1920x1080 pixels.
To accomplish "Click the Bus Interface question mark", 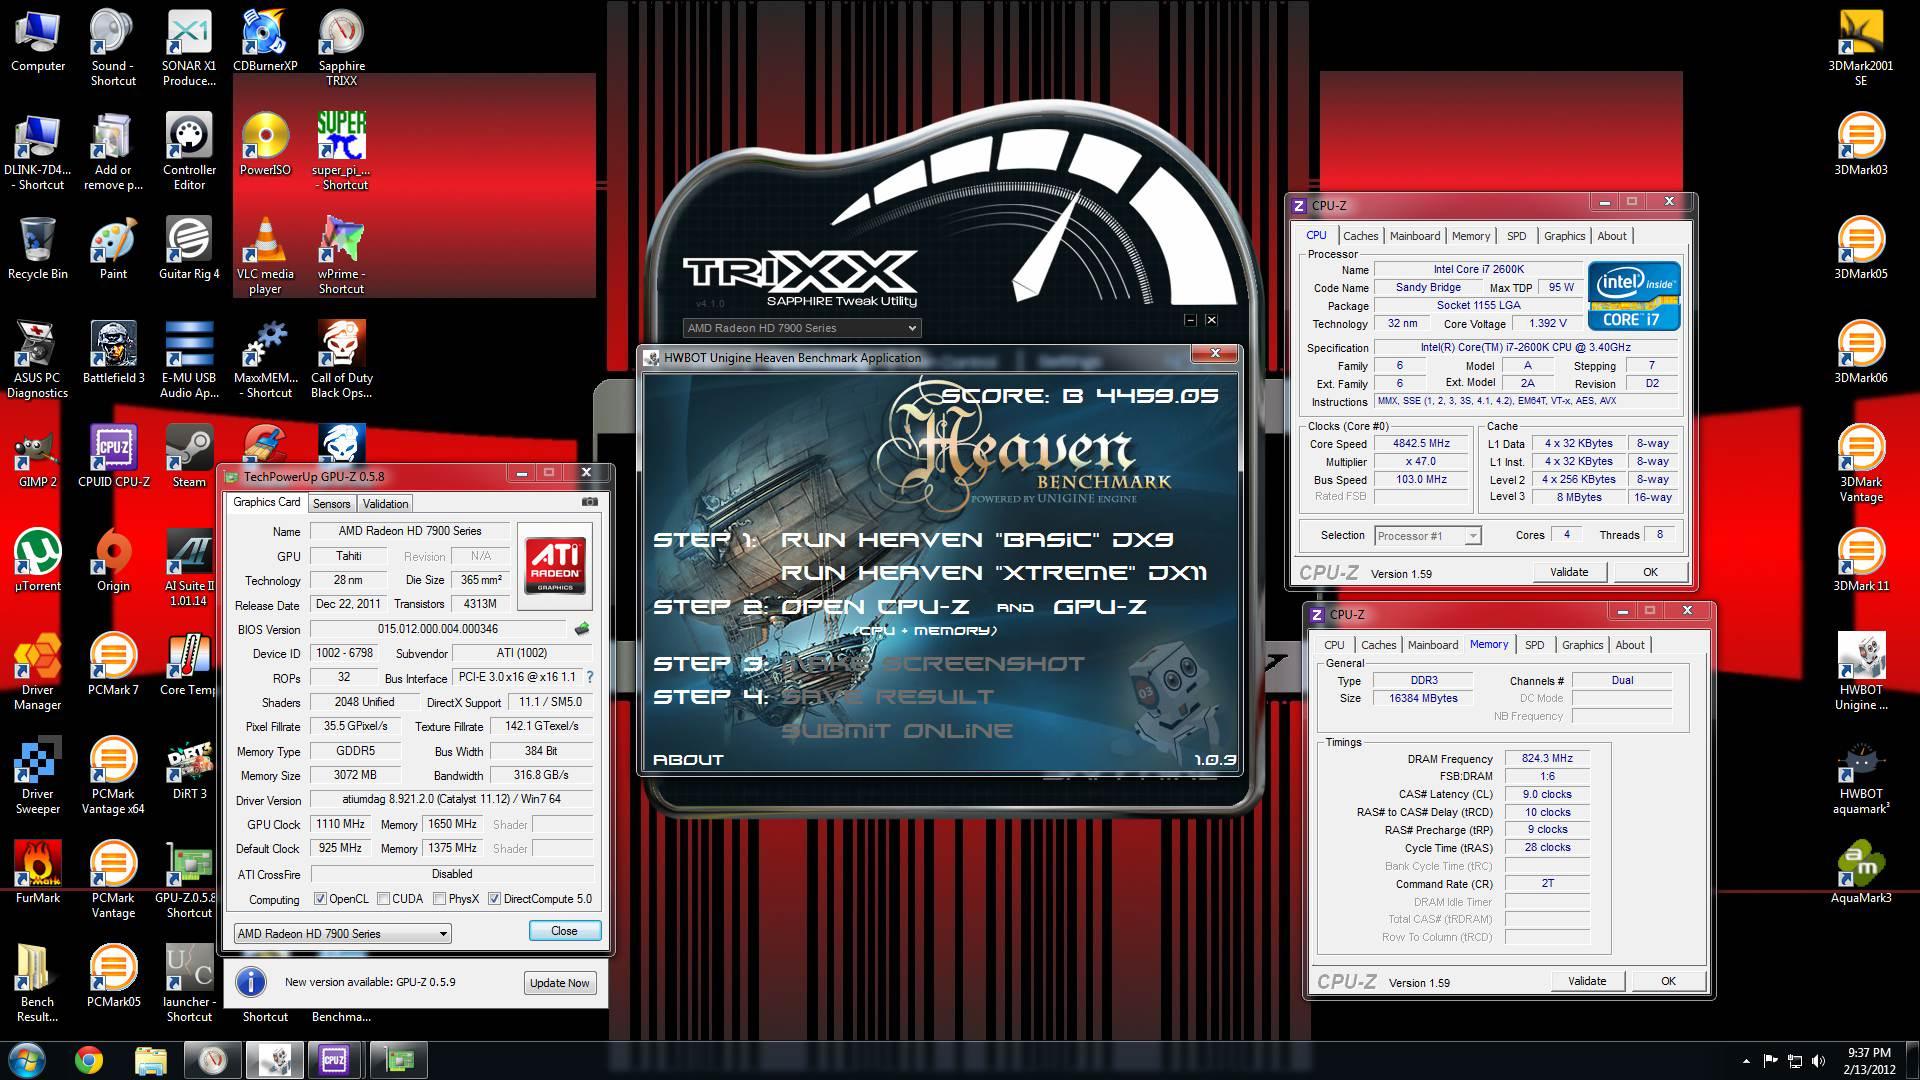I will pyautogui.click(x=590, y=677).
